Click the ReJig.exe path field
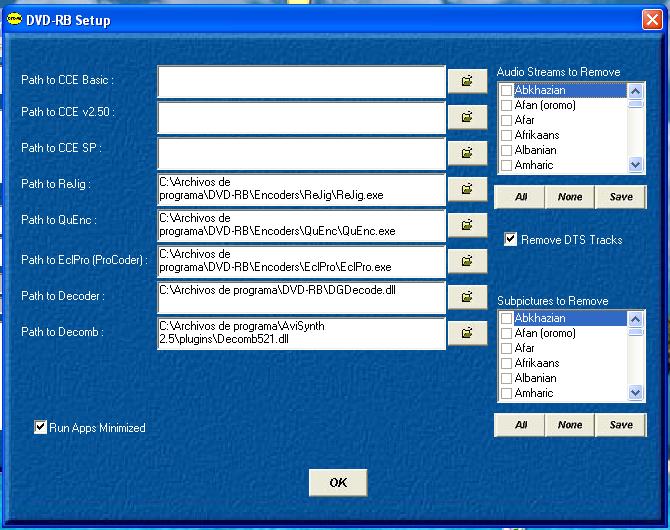The height and width of the screenshot is (530, 670). pos(302,189)
